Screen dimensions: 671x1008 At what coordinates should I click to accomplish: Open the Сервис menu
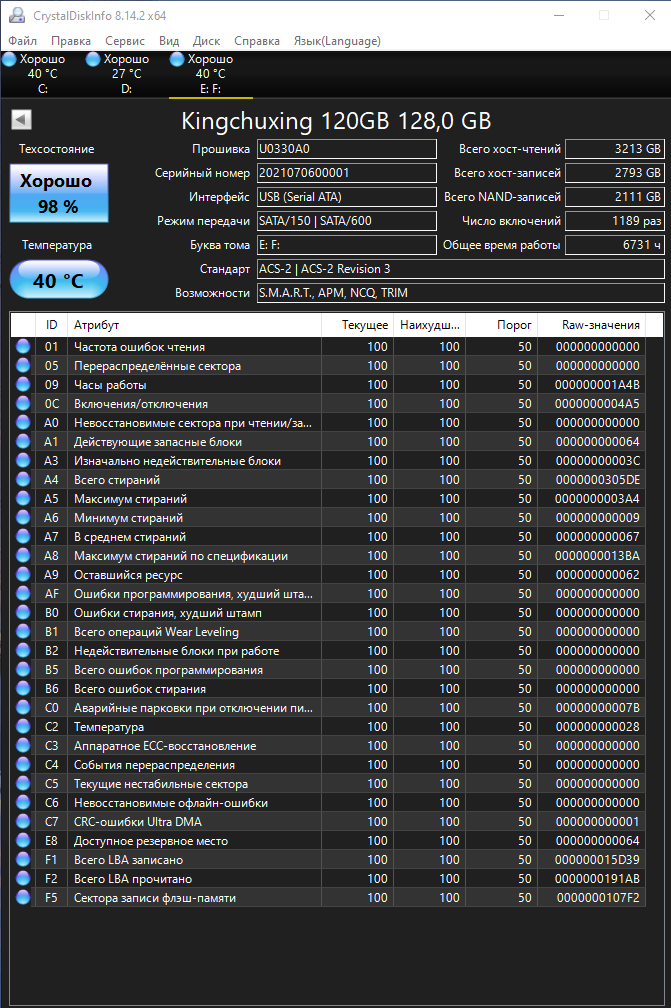(125, 40)
